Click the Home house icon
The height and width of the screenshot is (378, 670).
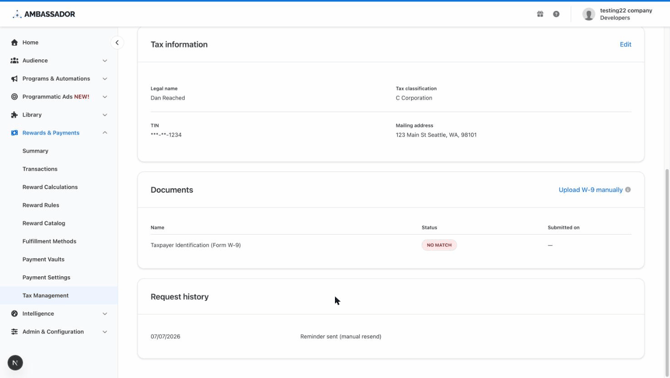click(x=15, y=42)
